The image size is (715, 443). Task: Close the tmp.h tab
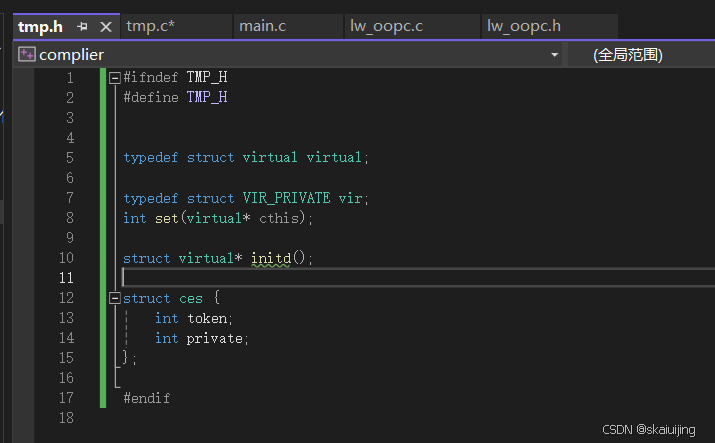(105, 27)
